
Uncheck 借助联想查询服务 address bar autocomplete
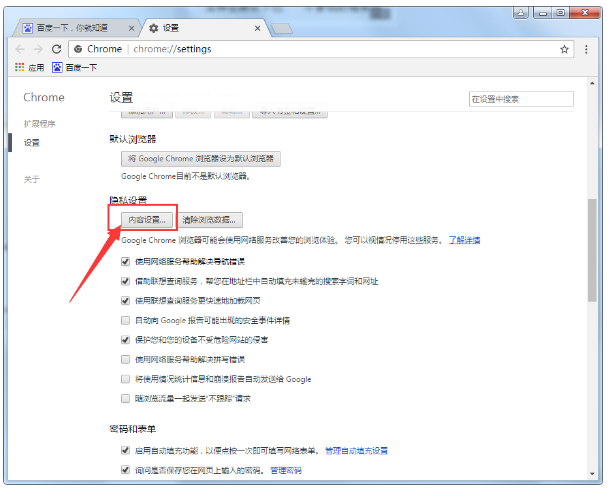tap(125, 281)
